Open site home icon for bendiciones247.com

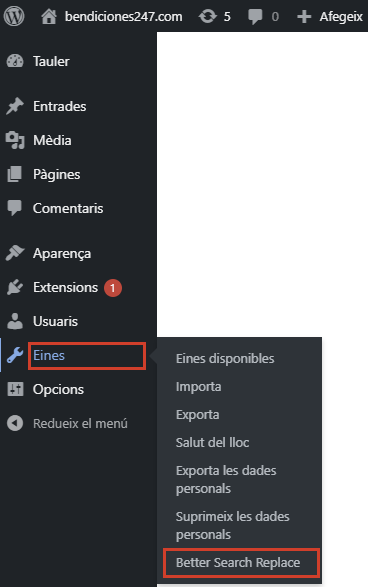pos(49,16)
